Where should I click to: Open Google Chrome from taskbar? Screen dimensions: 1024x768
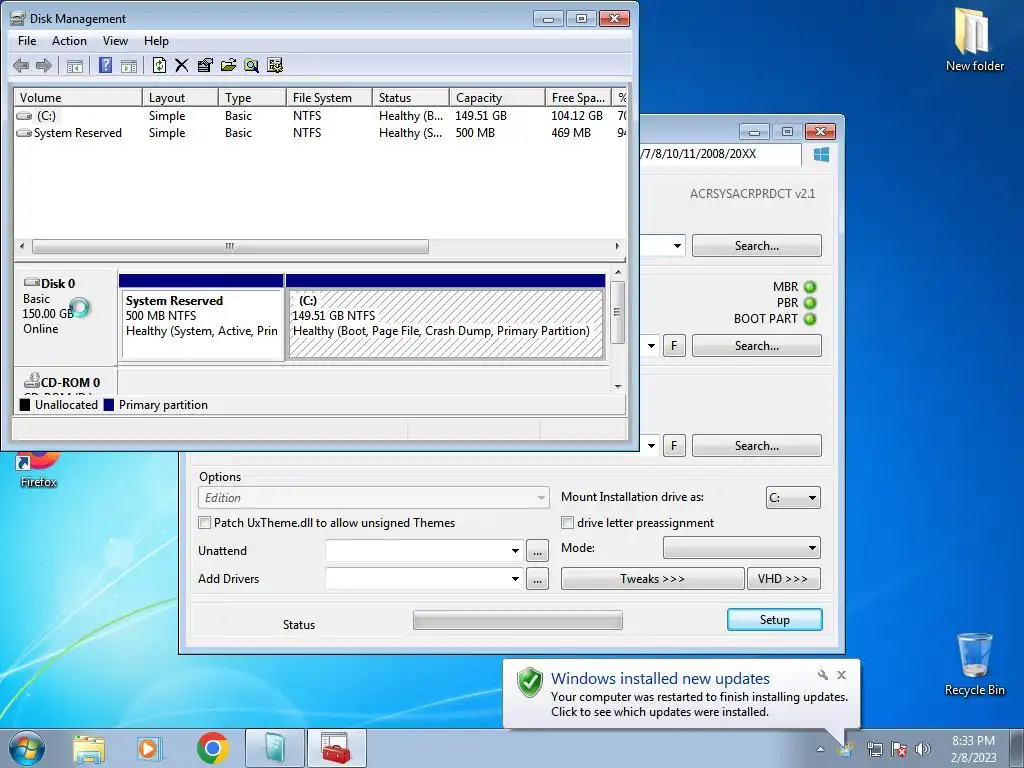(x=213, y=748)
